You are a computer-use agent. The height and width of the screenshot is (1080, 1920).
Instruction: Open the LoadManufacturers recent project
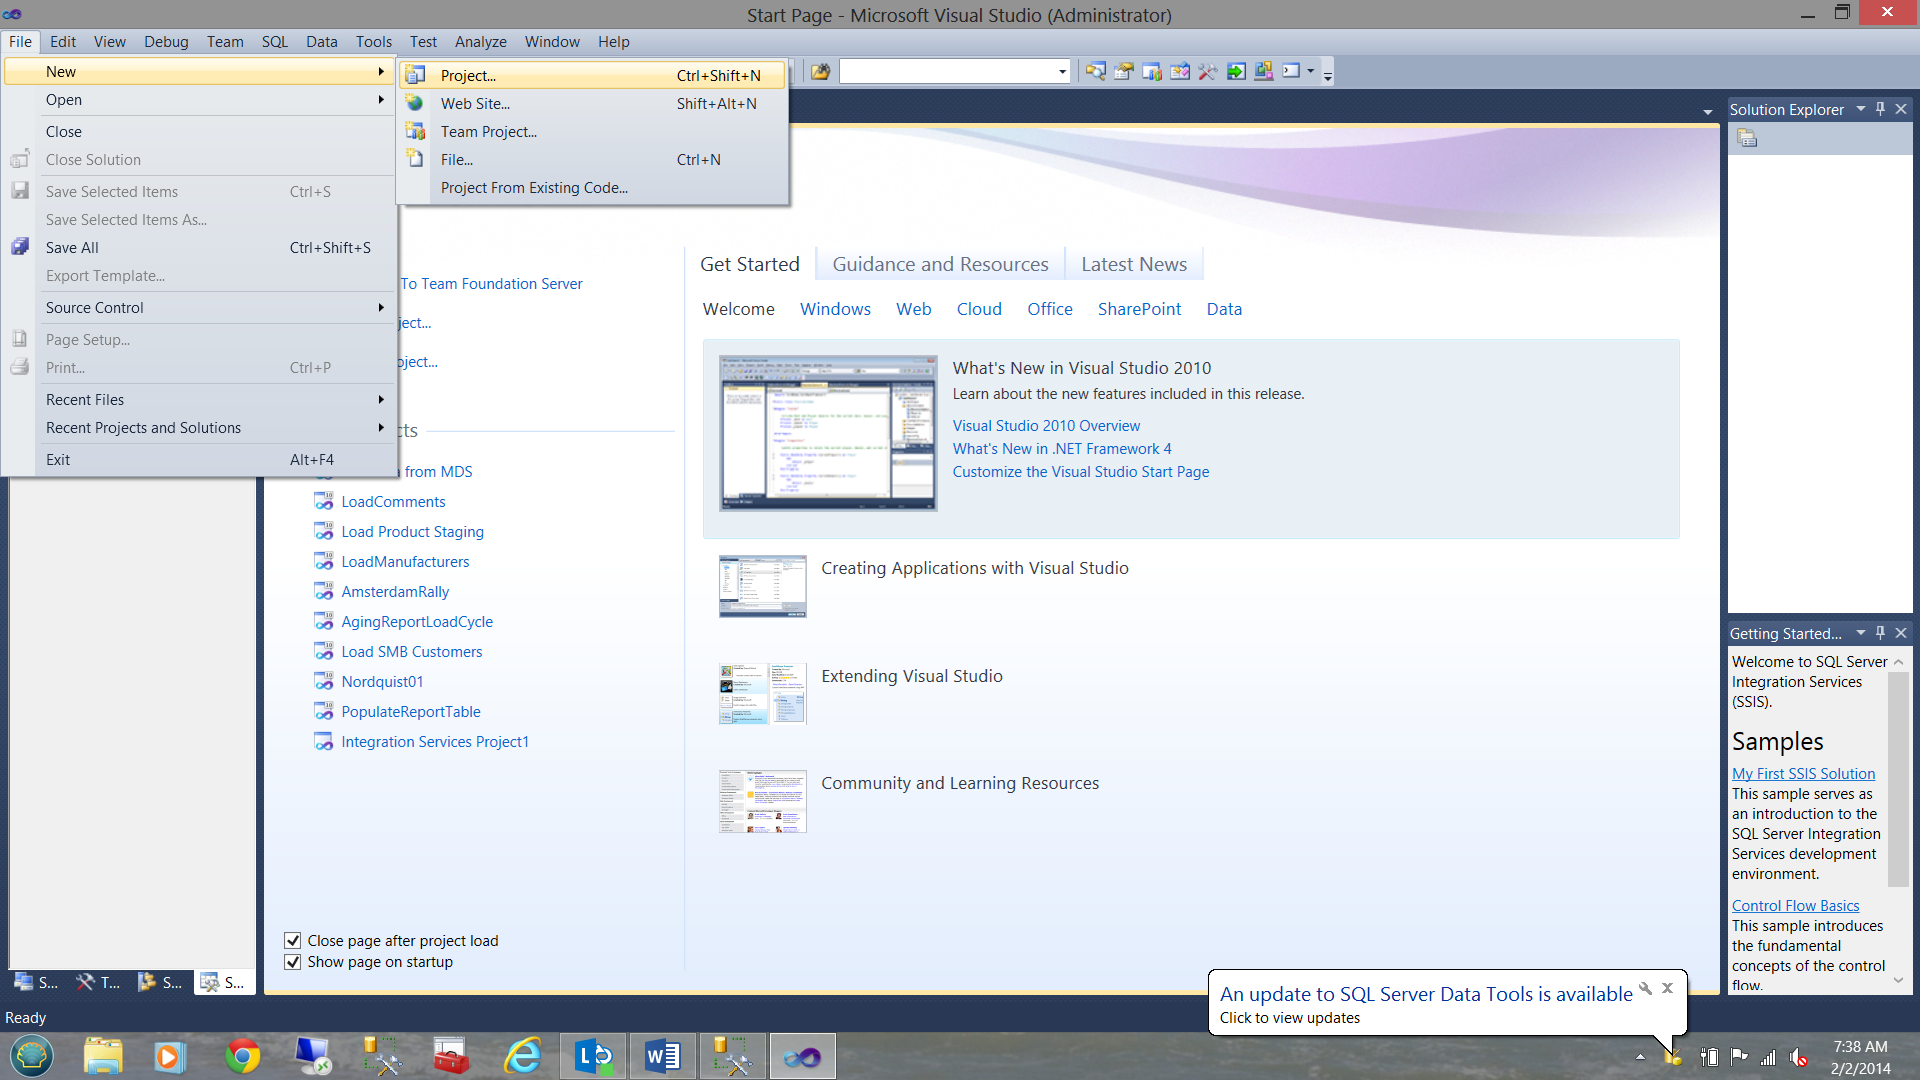point(405,562)
